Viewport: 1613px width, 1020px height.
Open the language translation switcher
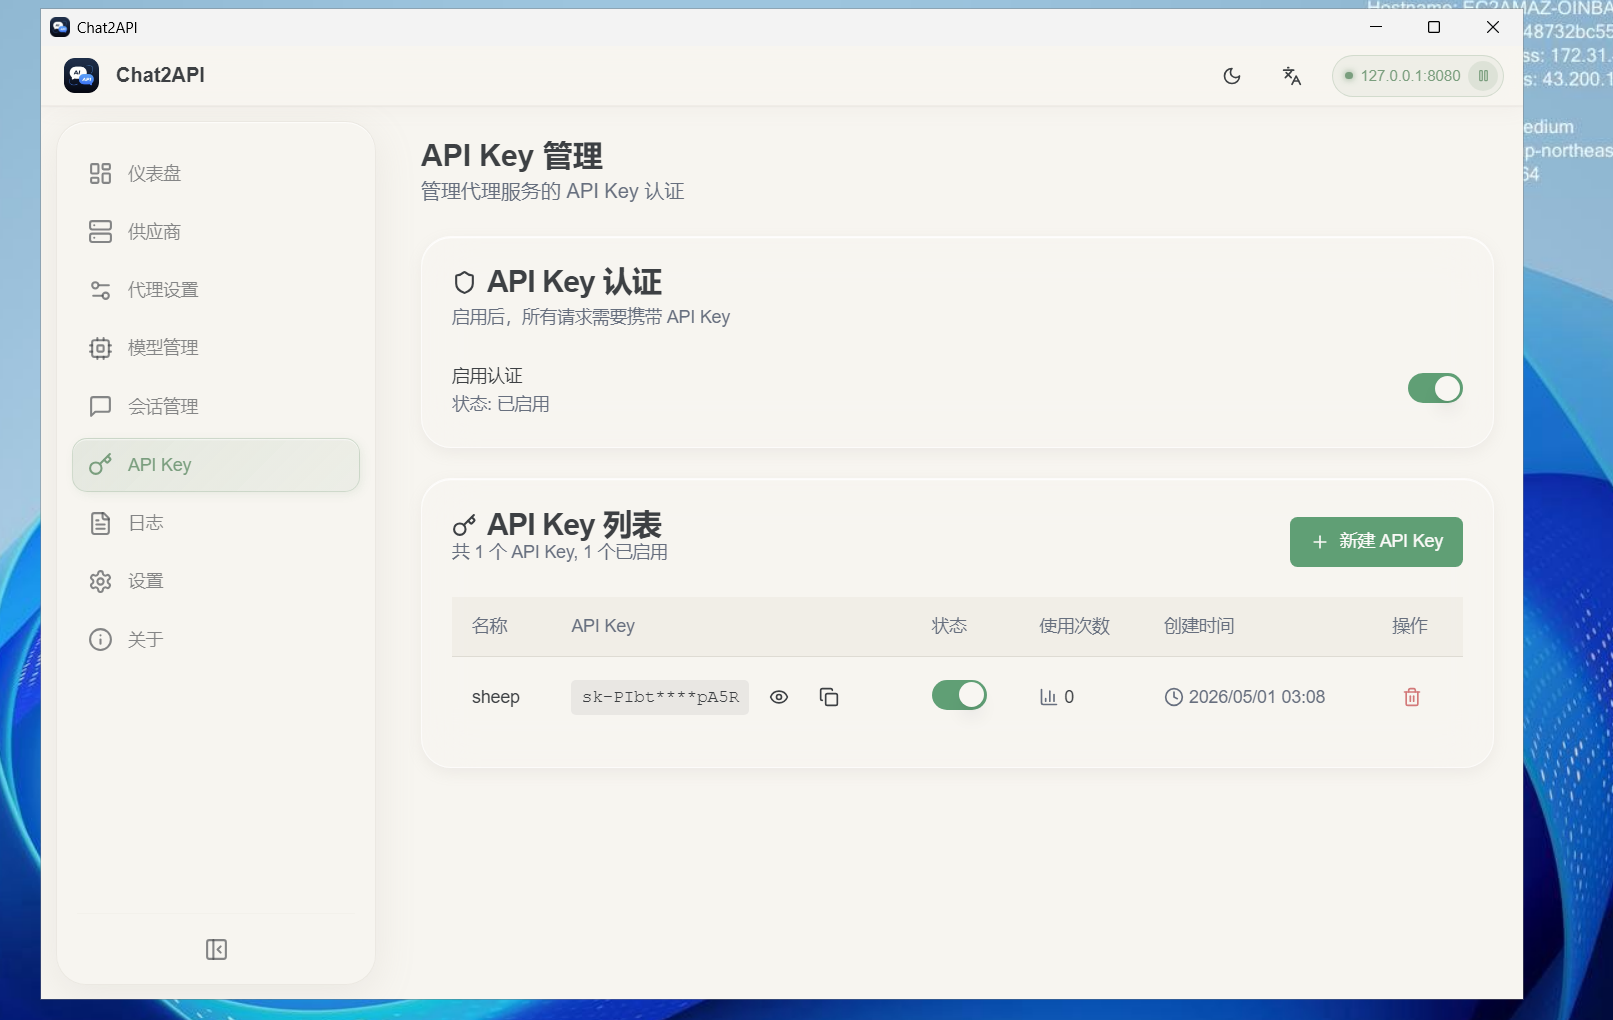tap(1291, 76)
